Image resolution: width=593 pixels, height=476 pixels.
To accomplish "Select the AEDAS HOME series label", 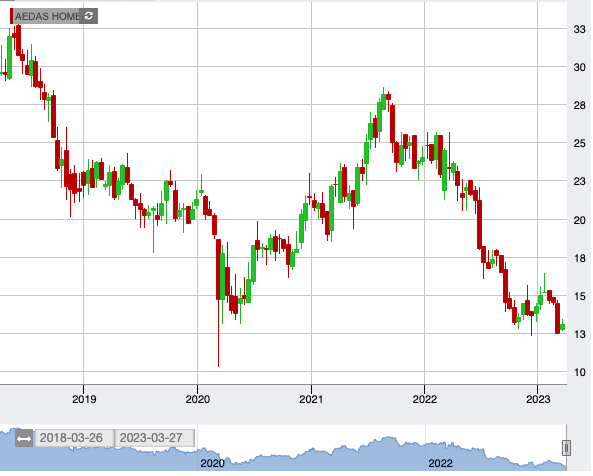I will click(47, 16).
